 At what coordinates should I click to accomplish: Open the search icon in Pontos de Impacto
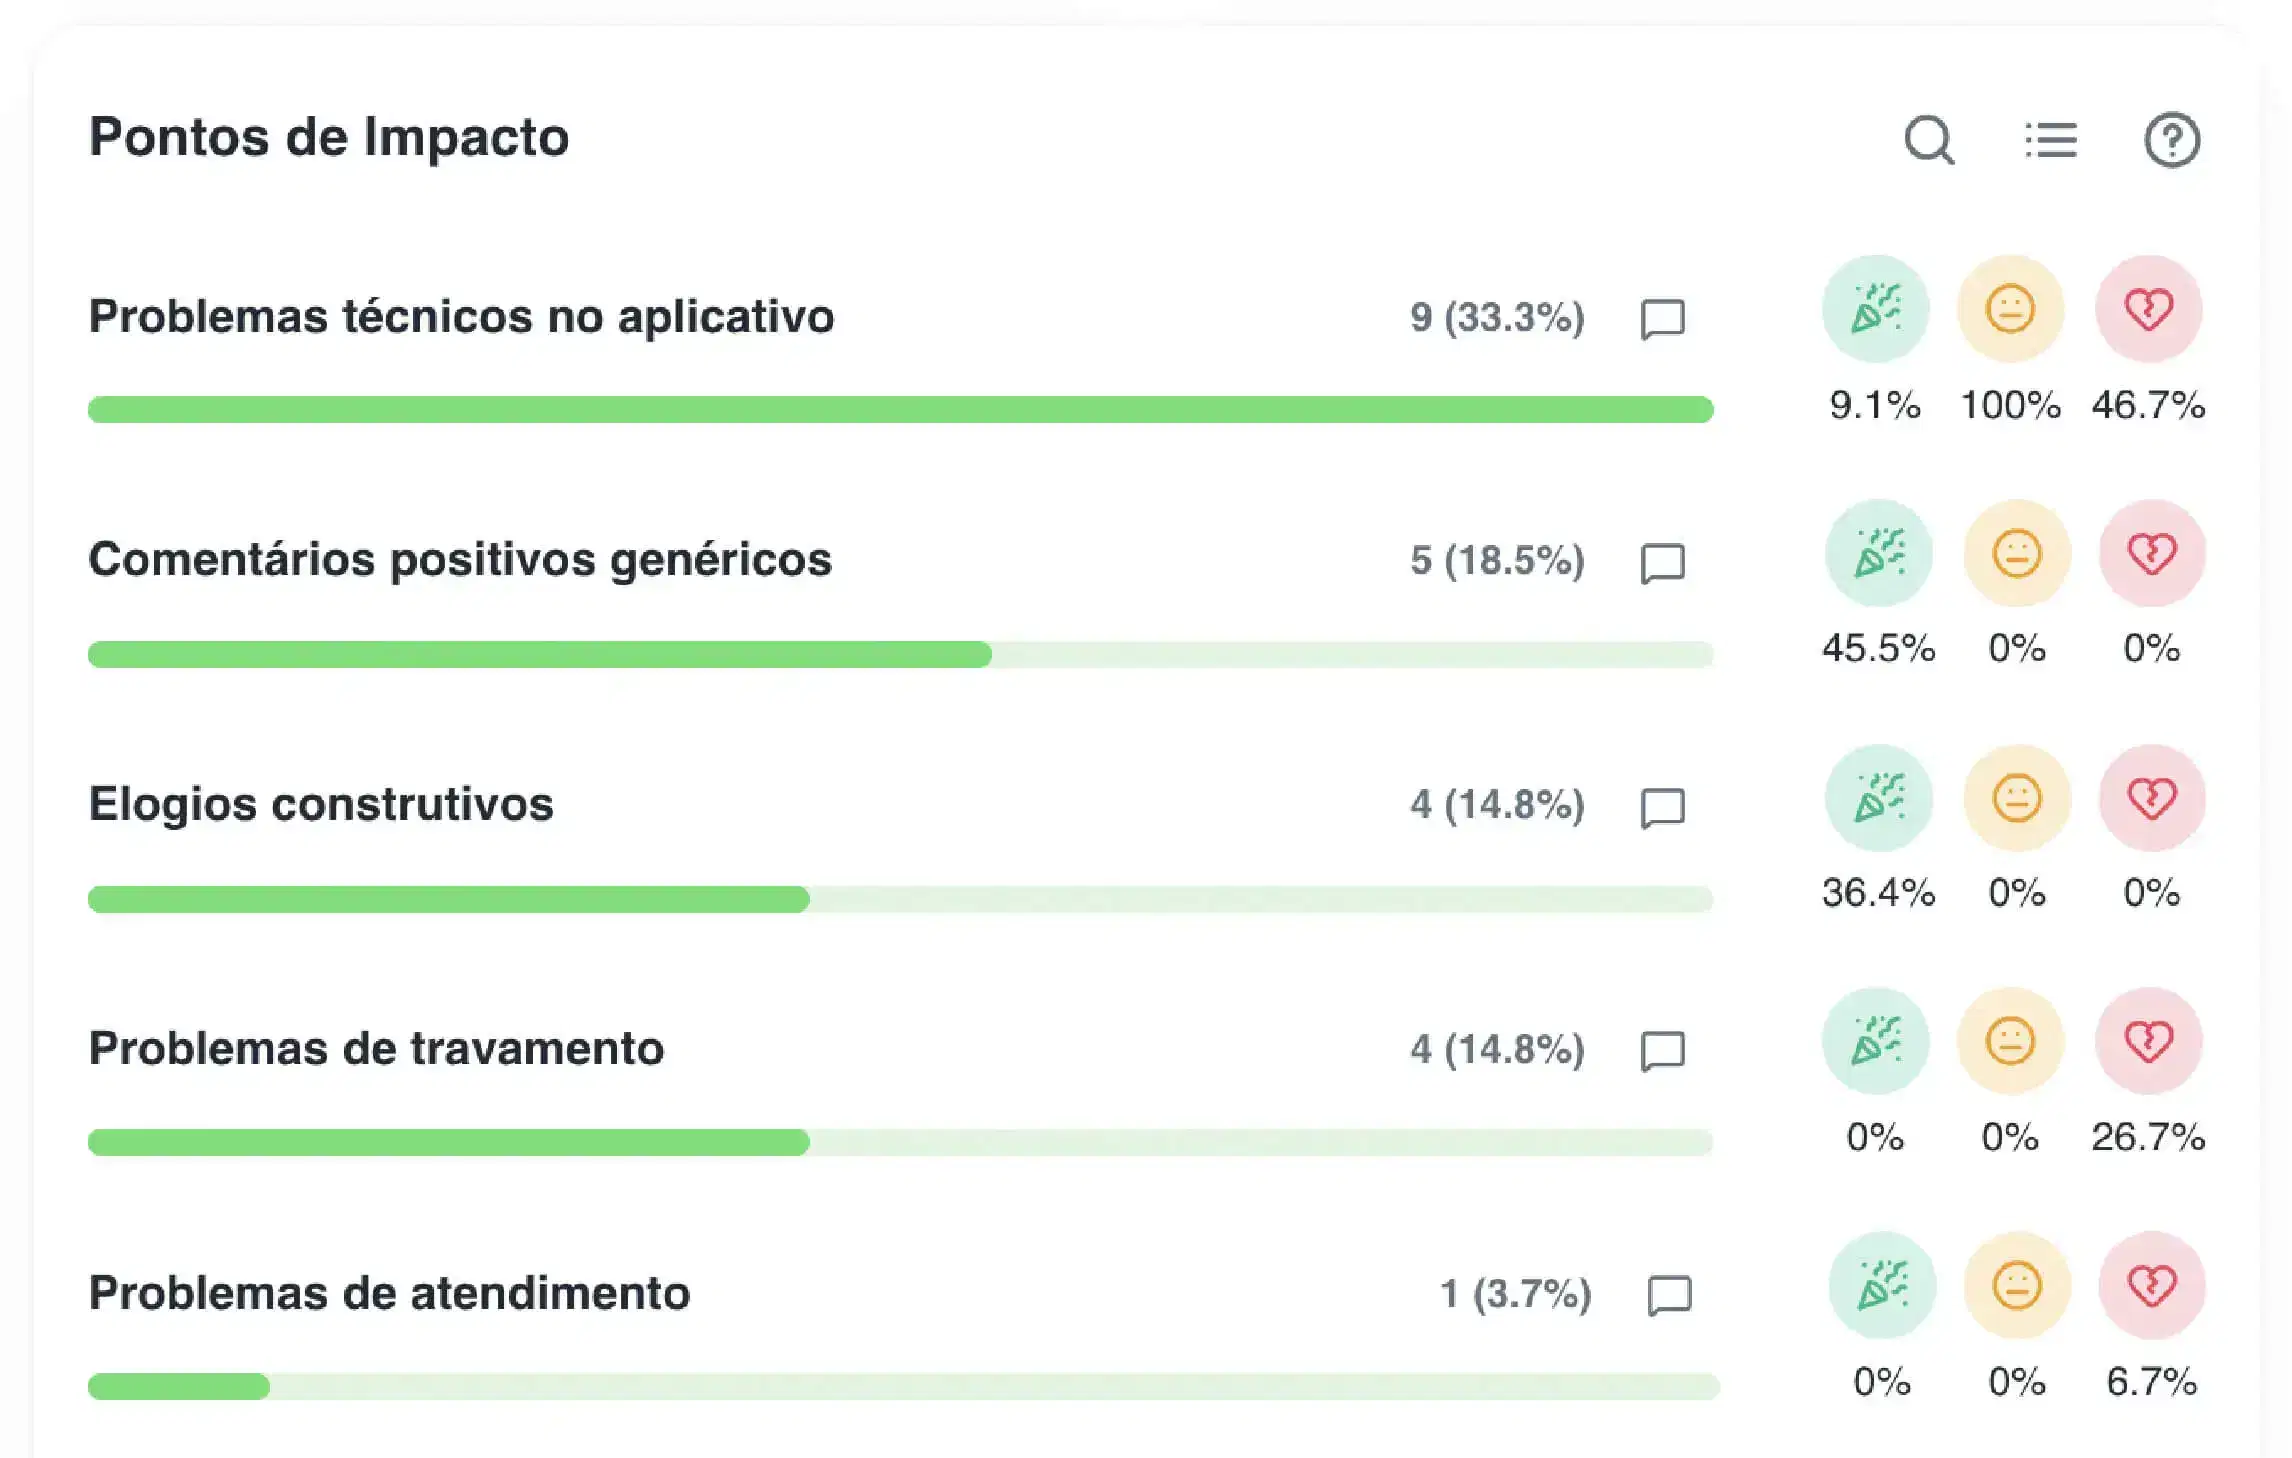click(x=1930, y=140)
